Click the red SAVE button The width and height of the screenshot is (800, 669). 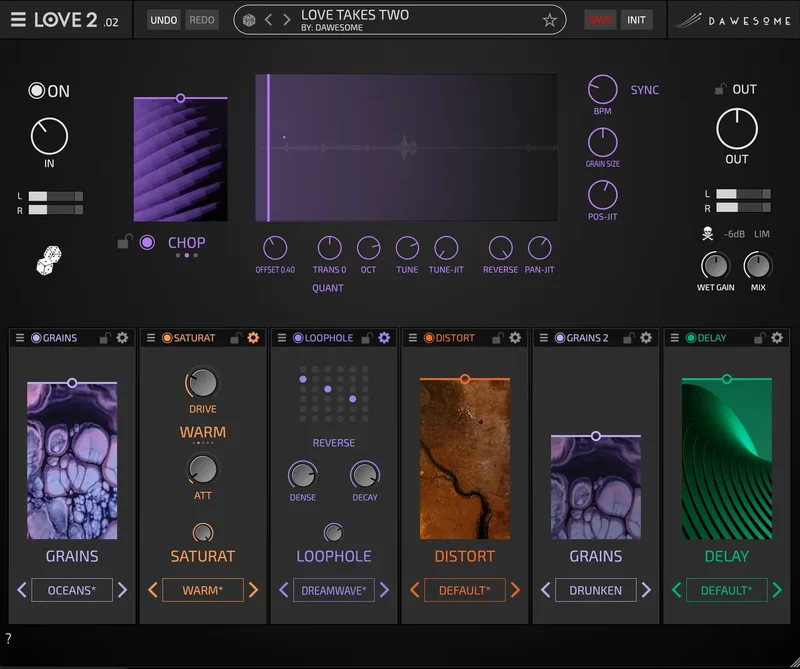pos(601,20)
